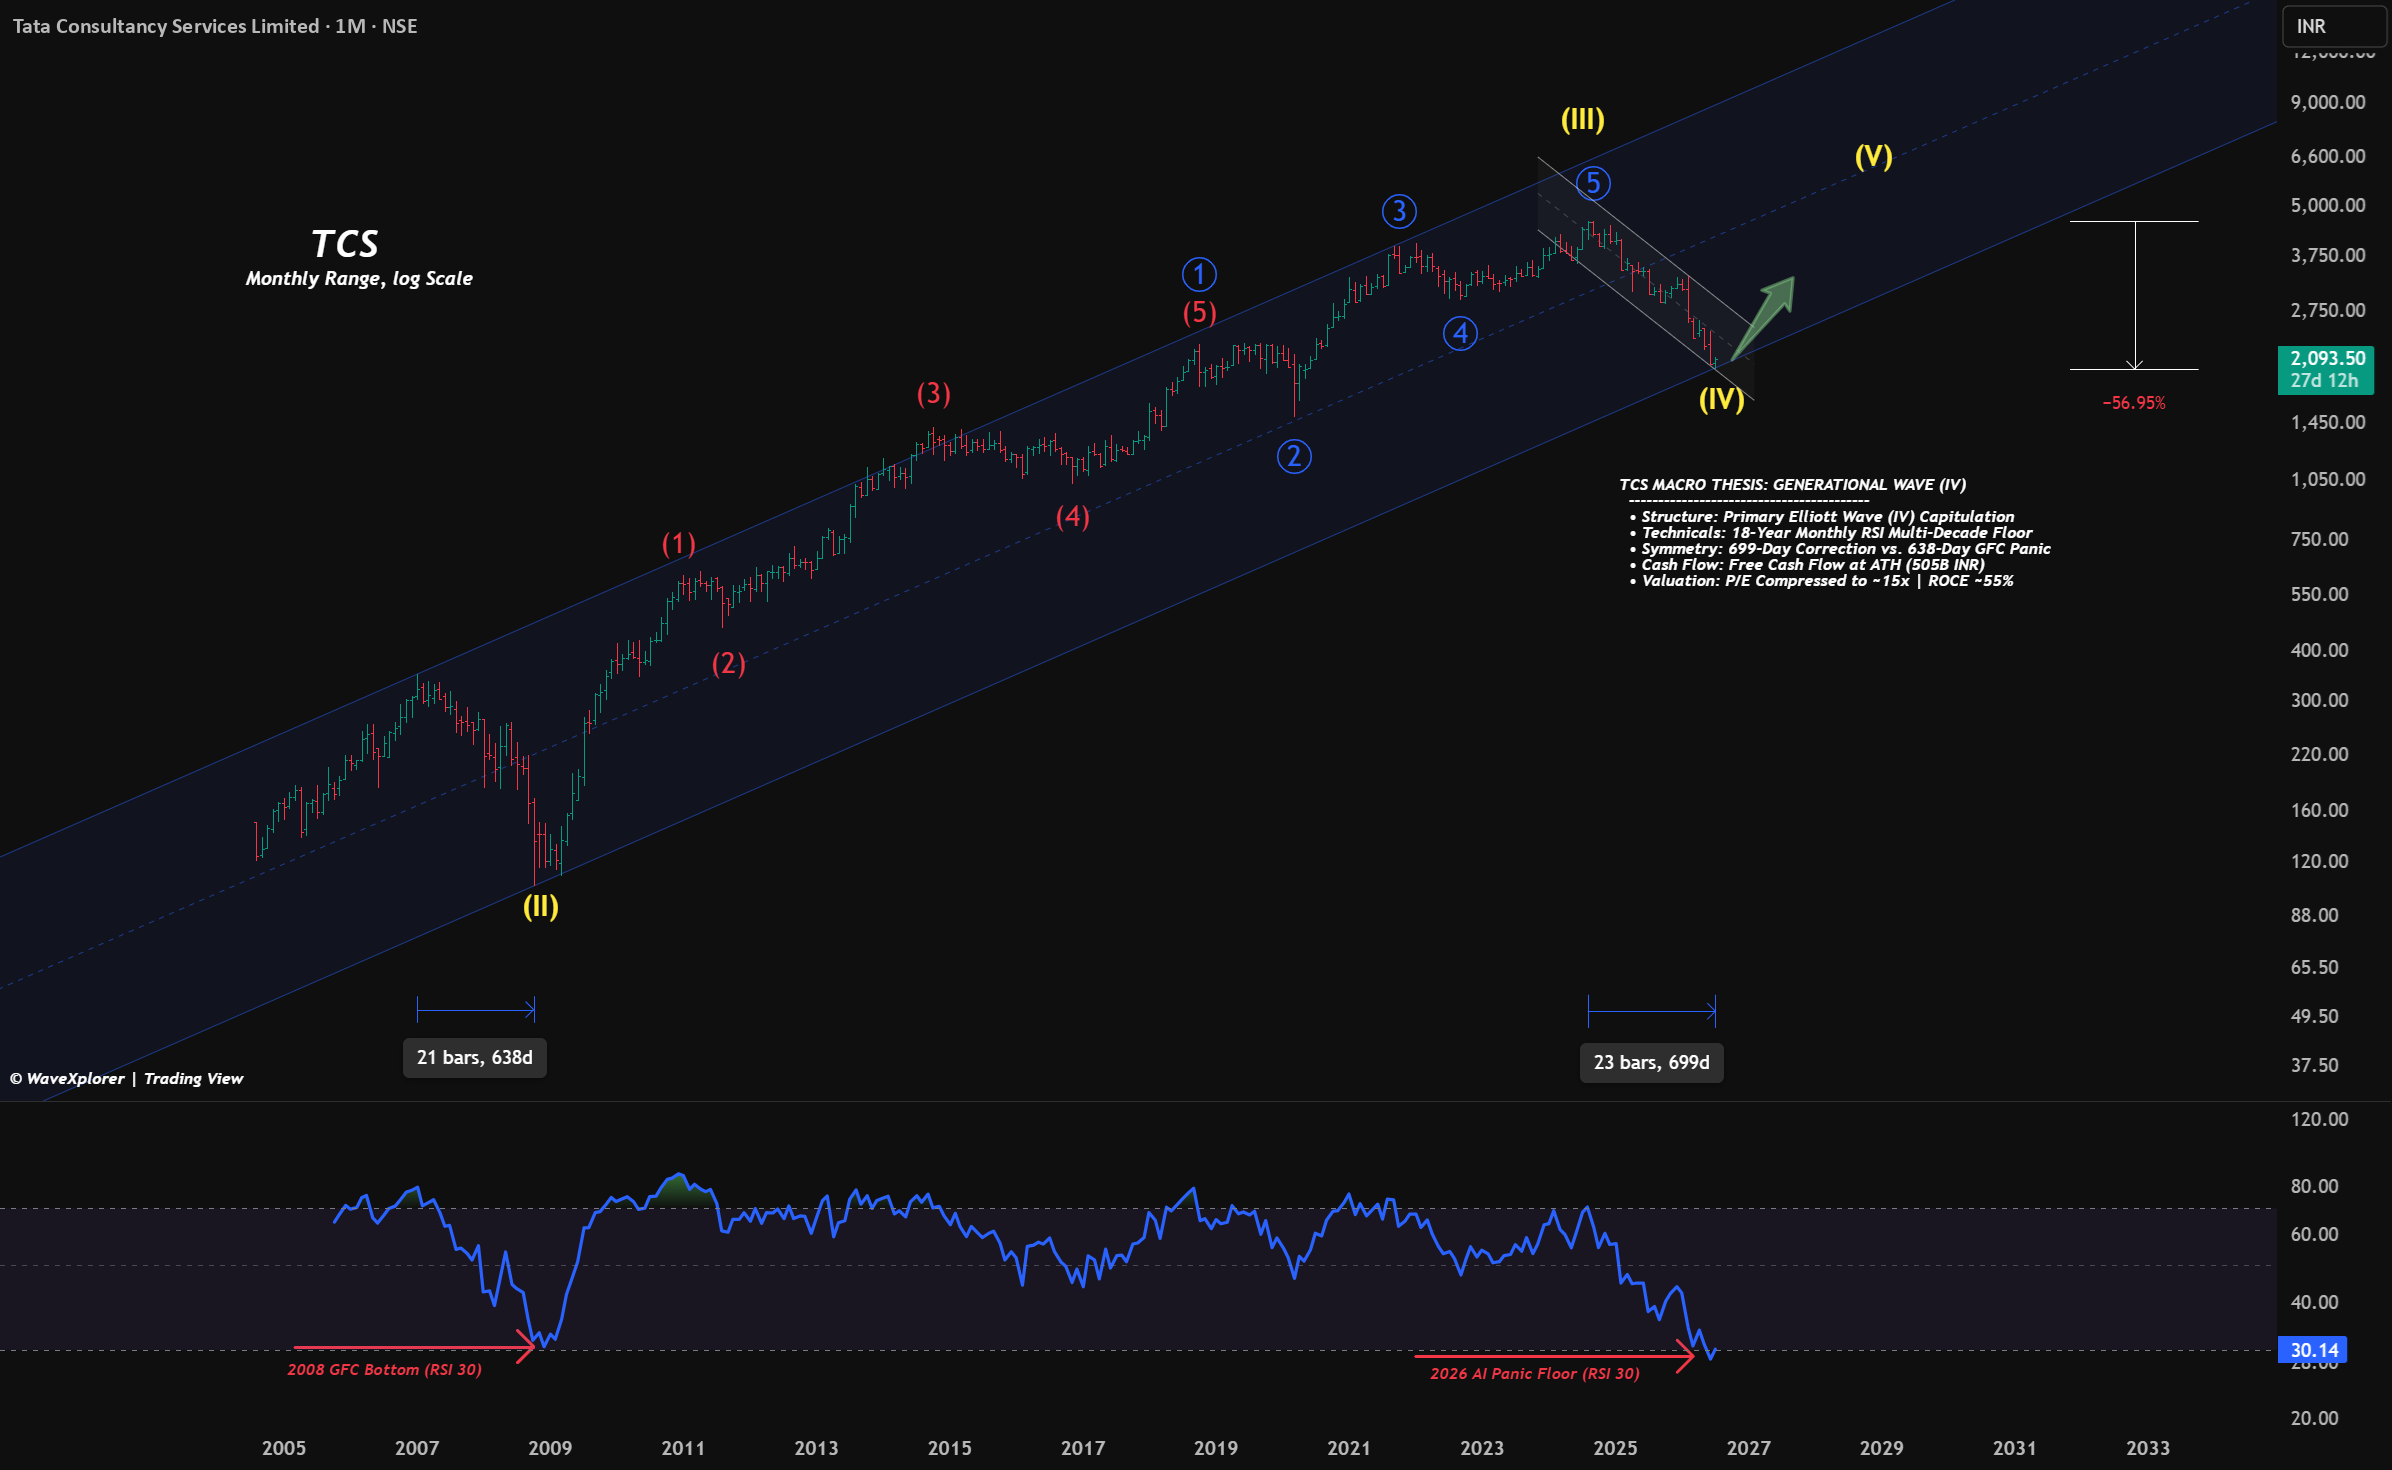Image resolution: width=2392 pixels, height=1470 pixels.
Task: Select the 3,750.00 price axis label
Action: pos(2328,255)
